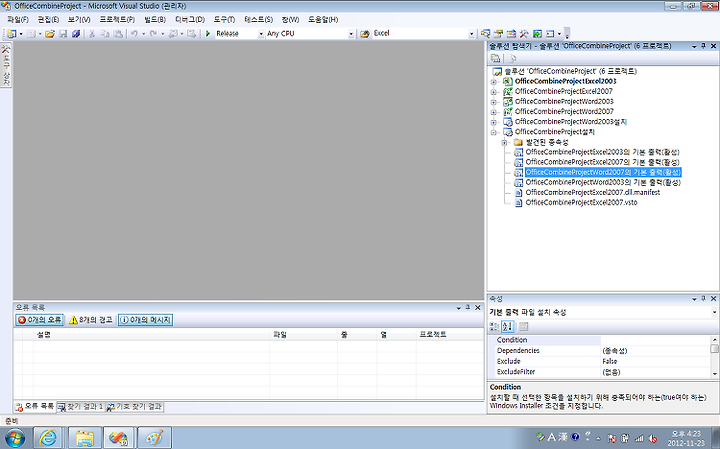Open the Release configuration dropdown
This screenshot has width=720, height=449.
point(261,34)
